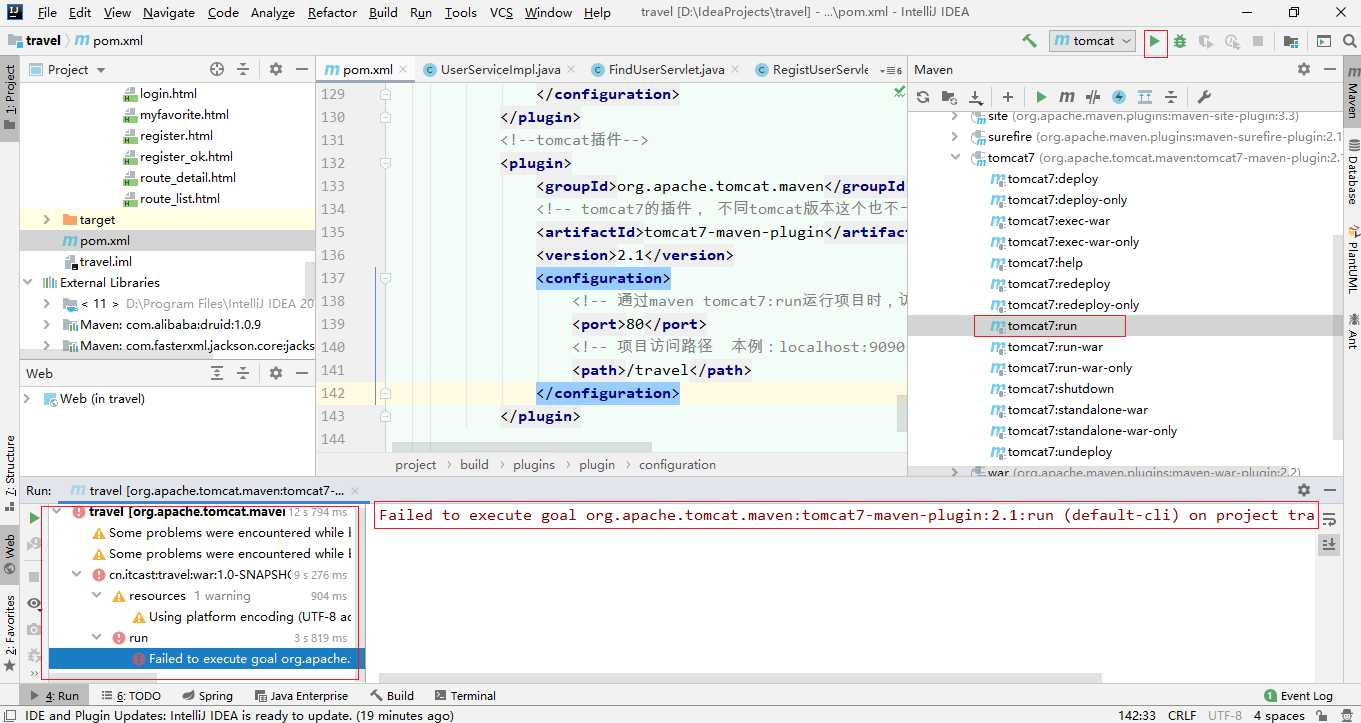Click the Build project hammer icon

pyautogui.click(x=1029, y=41)
